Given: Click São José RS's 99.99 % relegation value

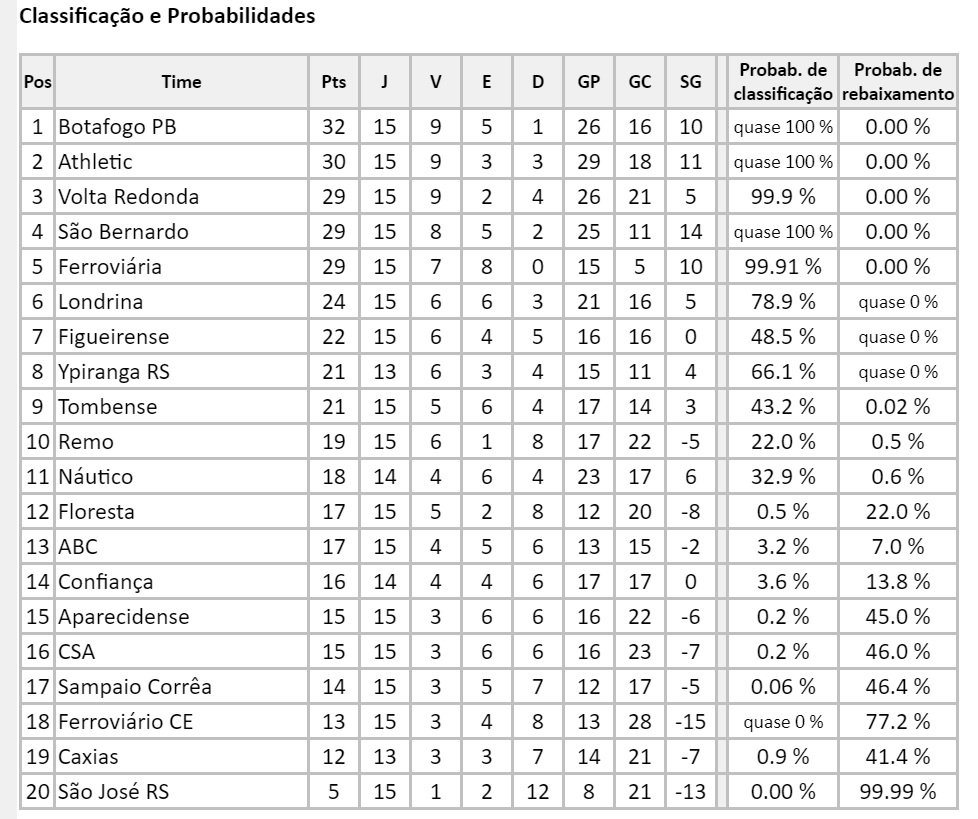Looking at the screenshot, I should coord(897,792).
